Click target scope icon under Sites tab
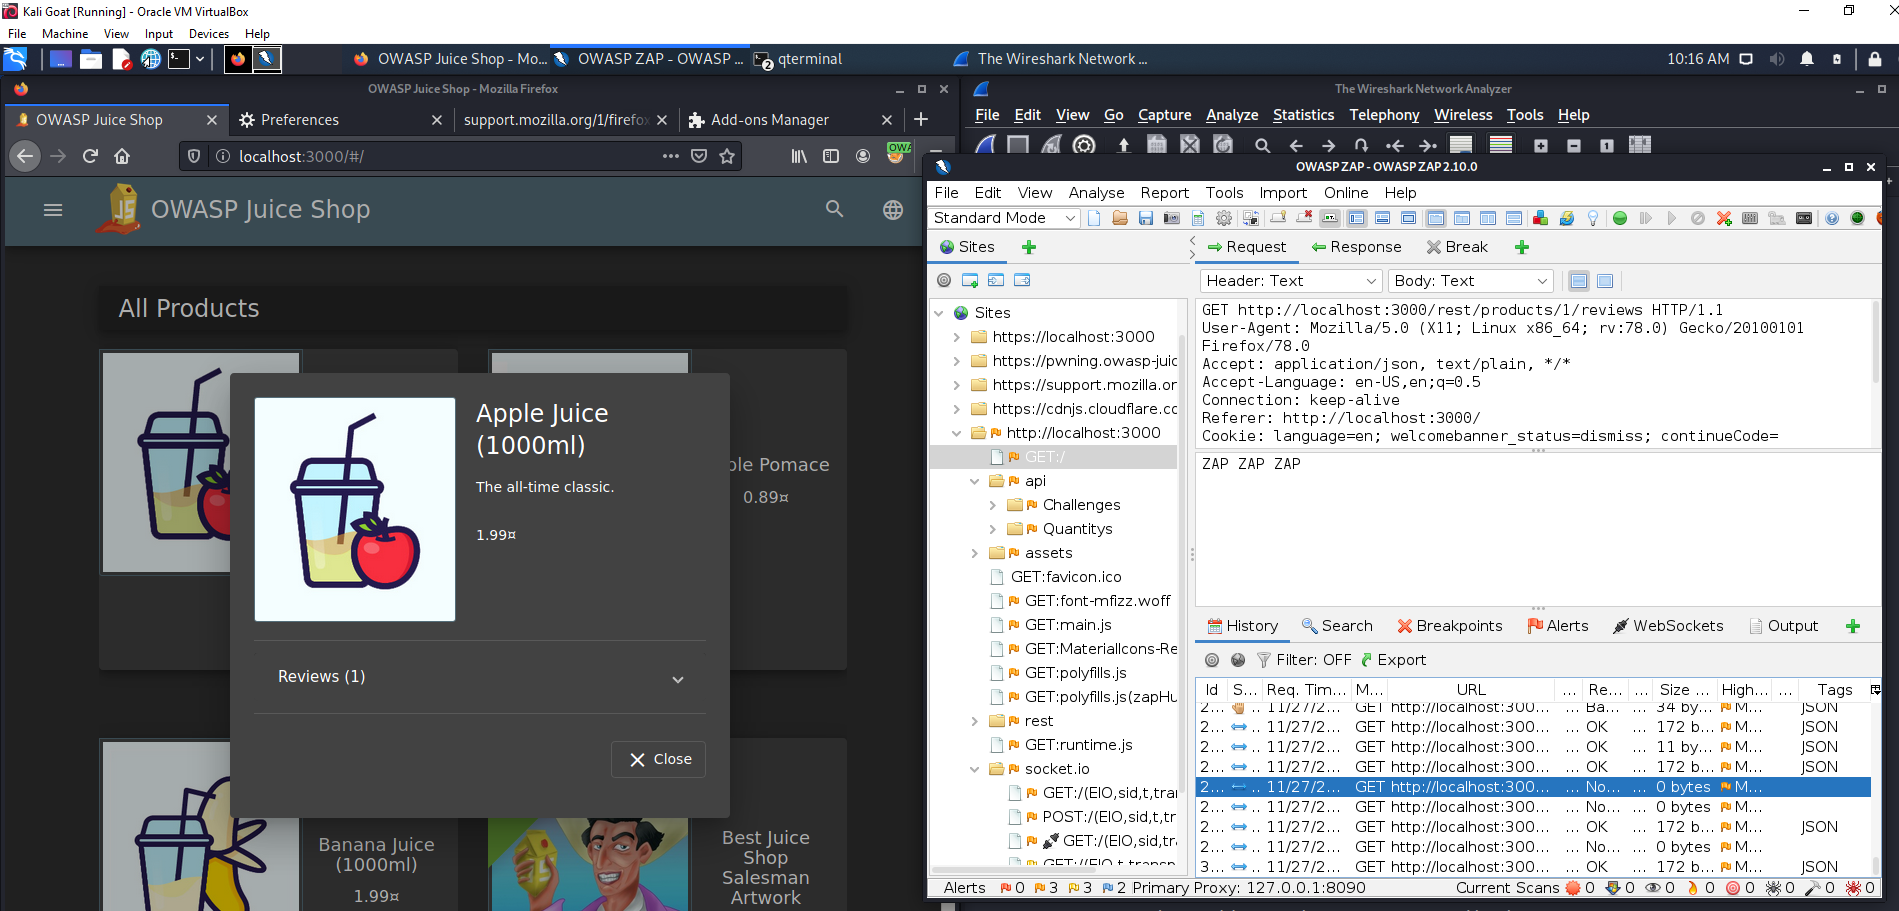The height and width of the screenshot is (911, 1899). [944, 280]
